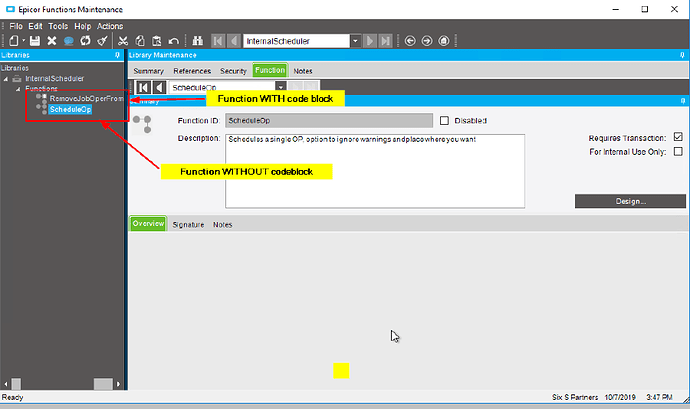
Task: Click the Delete X toolbar icon
Action: tap(52, 41)
